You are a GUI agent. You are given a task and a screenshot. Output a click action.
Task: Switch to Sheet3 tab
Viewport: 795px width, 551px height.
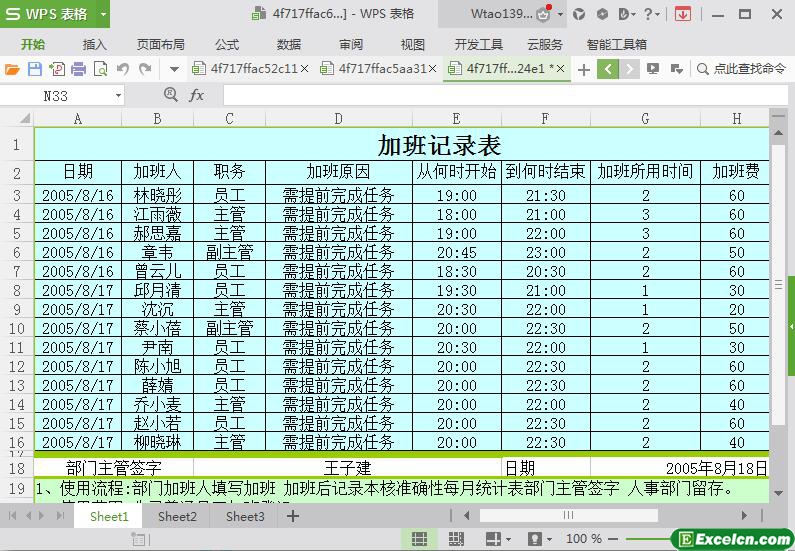point(245,517)
